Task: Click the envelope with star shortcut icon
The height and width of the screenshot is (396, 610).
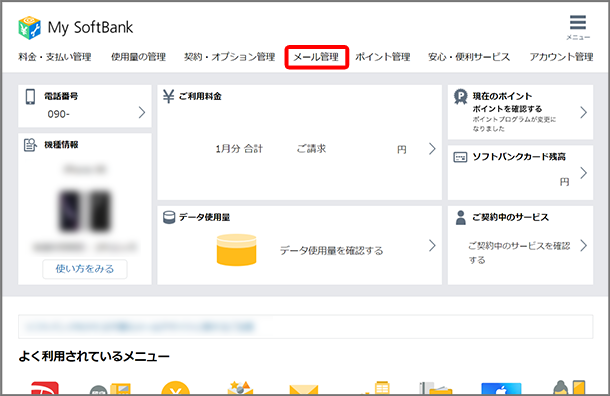Action: point(240,388)
